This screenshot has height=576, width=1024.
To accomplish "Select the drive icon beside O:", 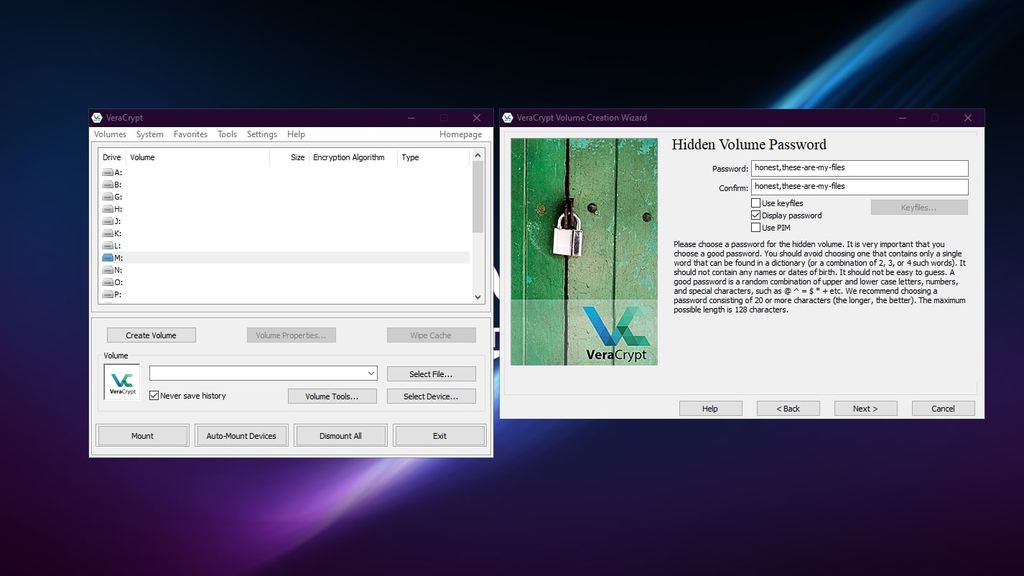I will tap(107, 282).
